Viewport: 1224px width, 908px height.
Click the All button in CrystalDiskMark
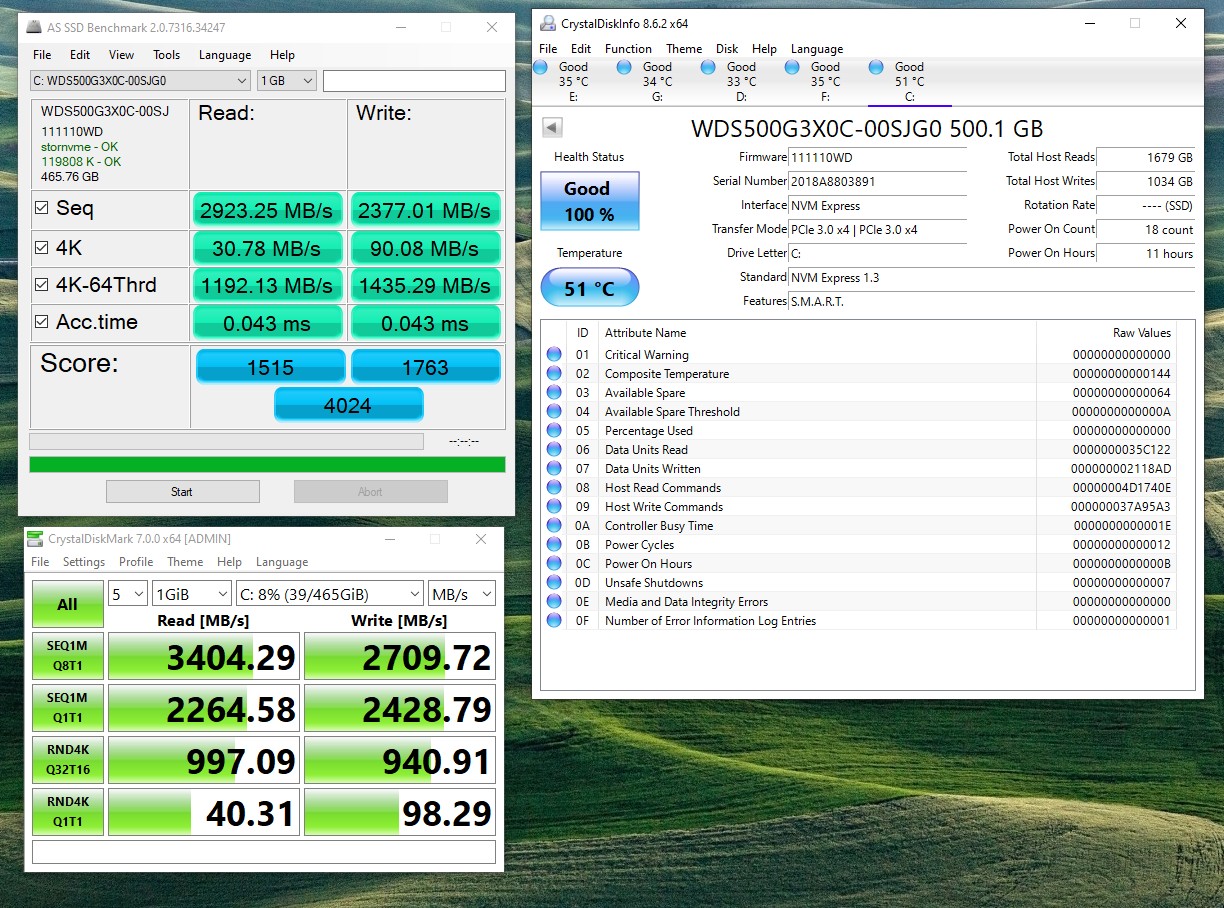point(68,604)
